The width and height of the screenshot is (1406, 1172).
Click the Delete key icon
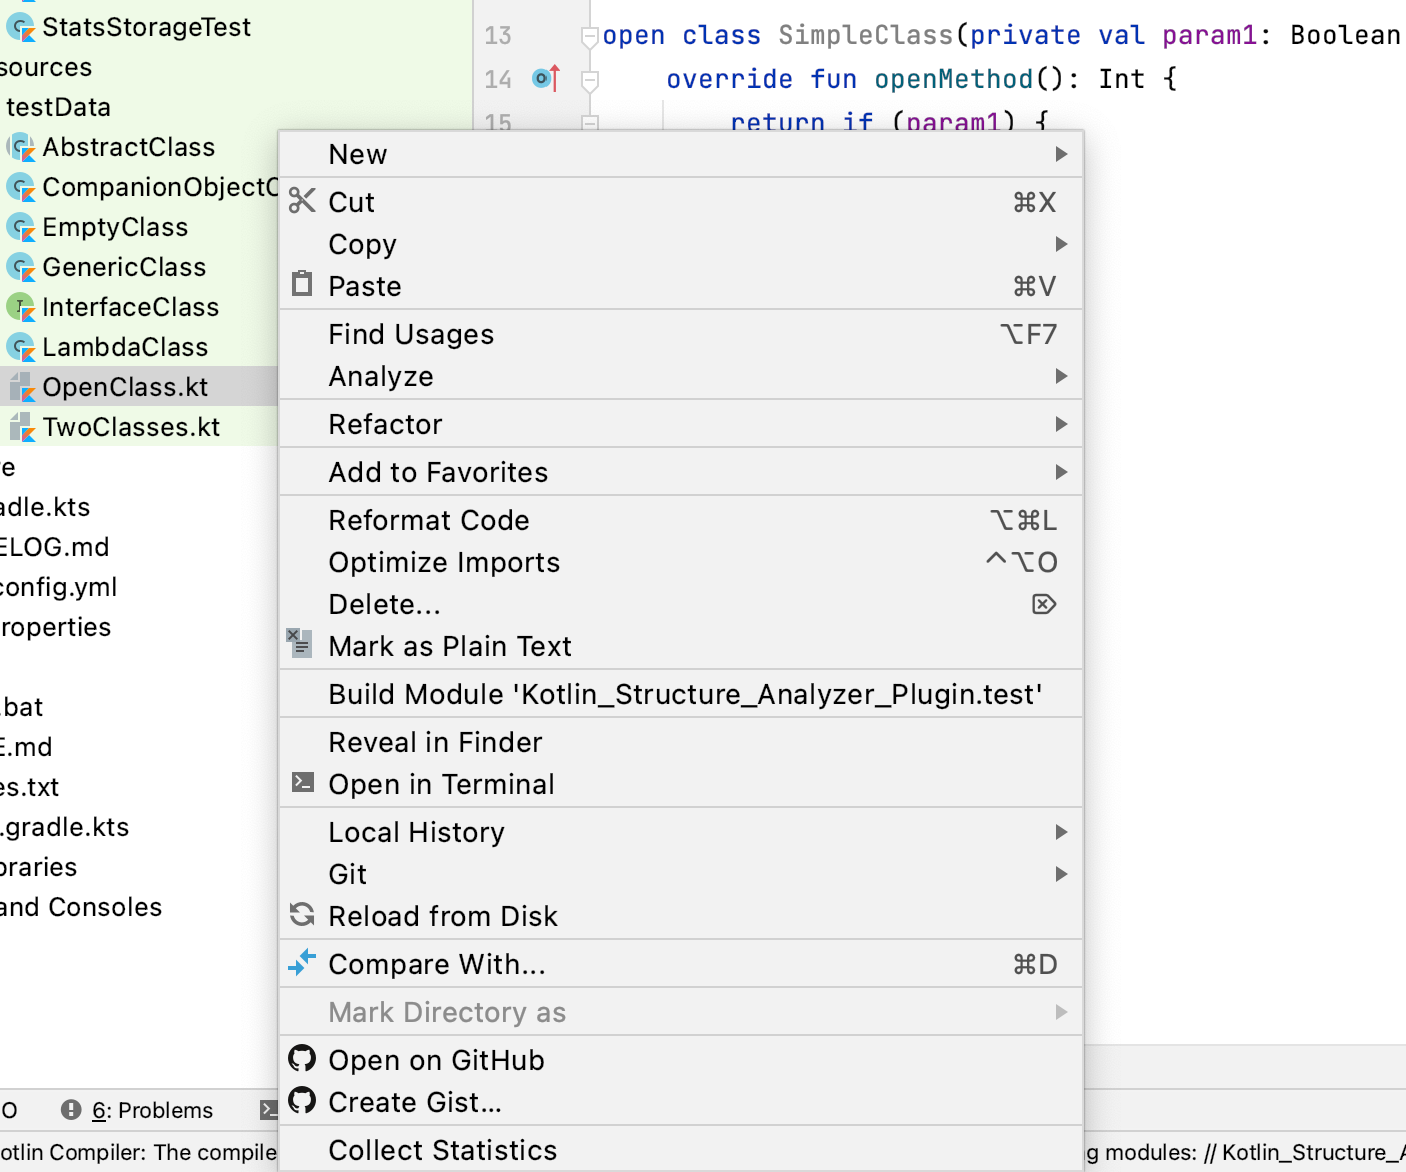coord(1044,604)
